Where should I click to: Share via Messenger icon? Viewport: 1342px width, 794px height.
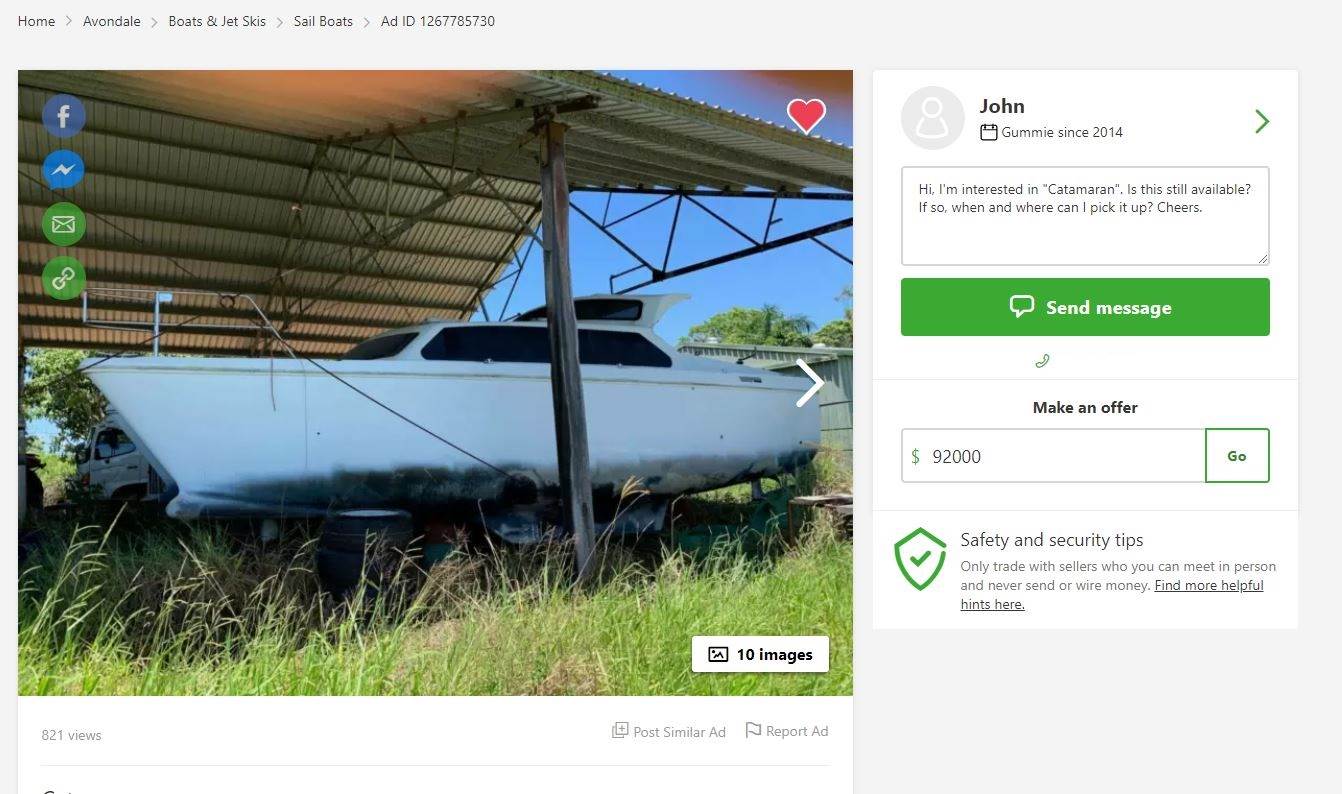(63, 170)
